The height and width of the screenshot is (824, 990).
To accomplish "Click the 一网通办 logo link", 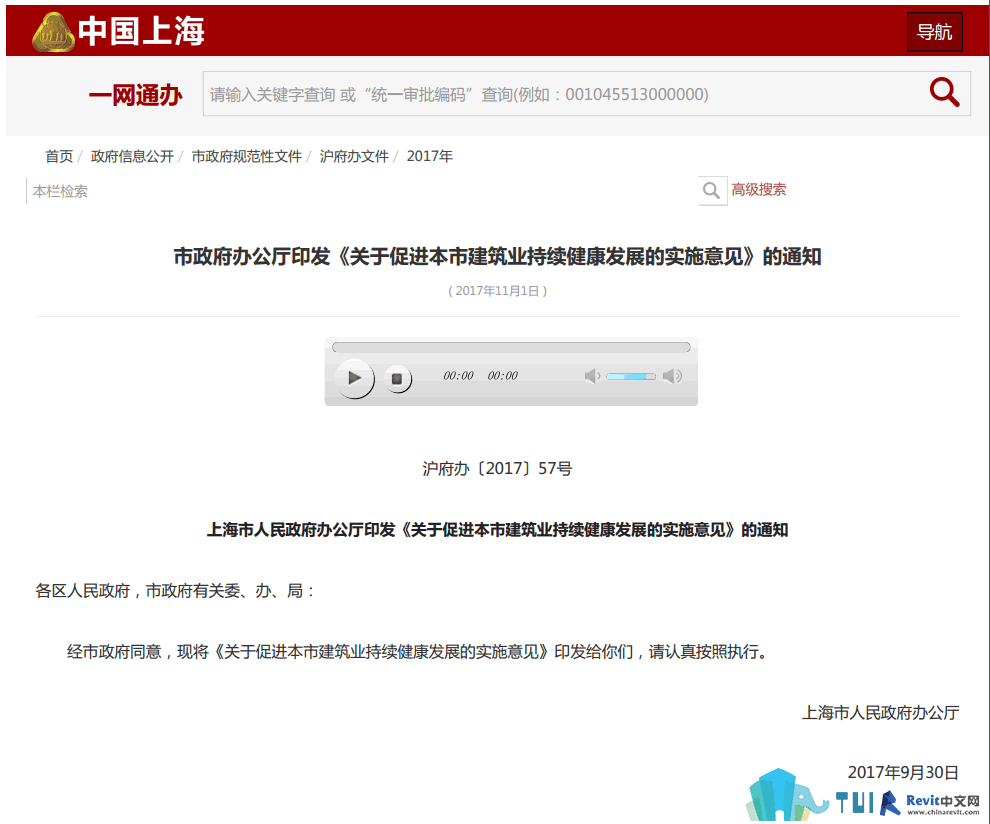I will [x=135, y=95].
